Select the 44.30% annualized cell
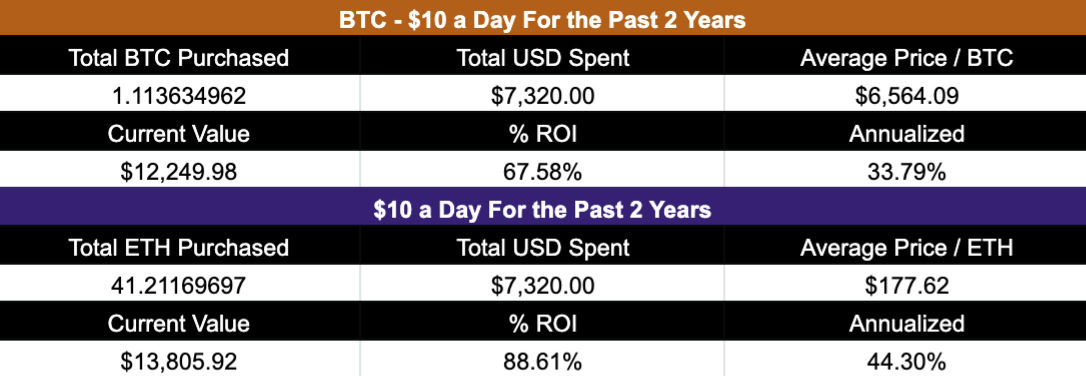Screen dimensions: 1086x376 (906, 359)
